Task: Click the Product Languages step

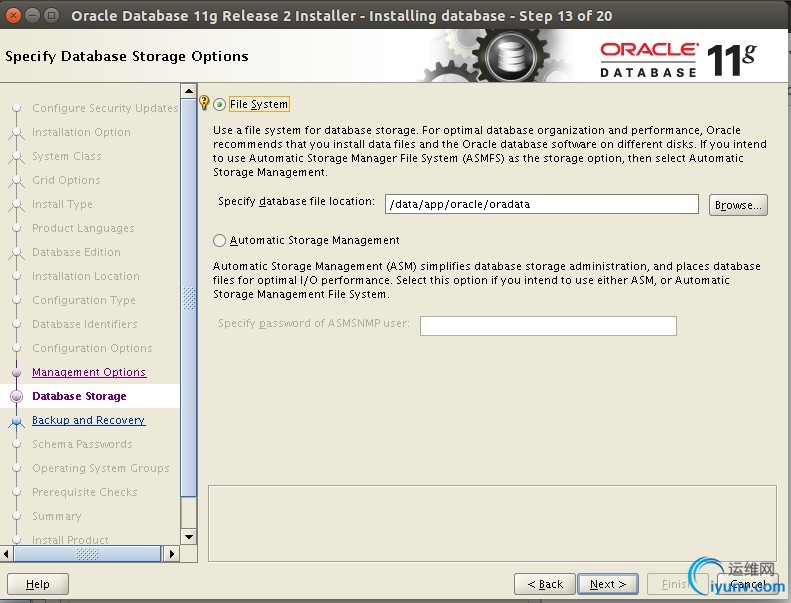Action: click(83, 228)
